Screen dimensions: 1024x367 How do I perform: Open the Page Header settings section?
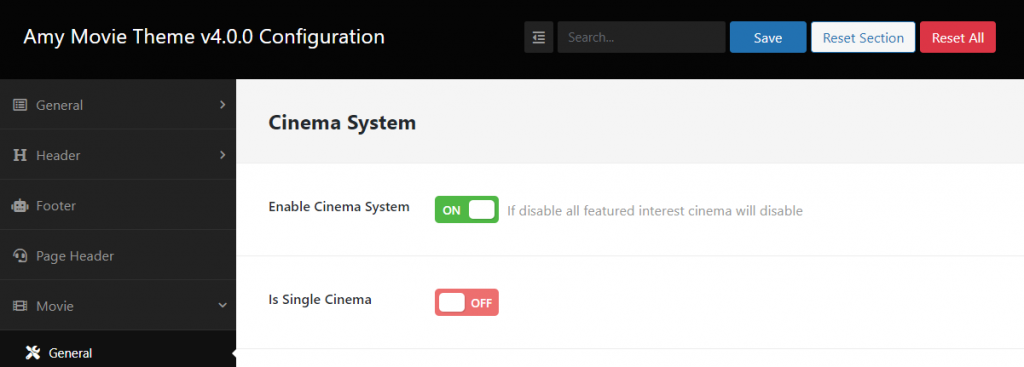(118, 255)
